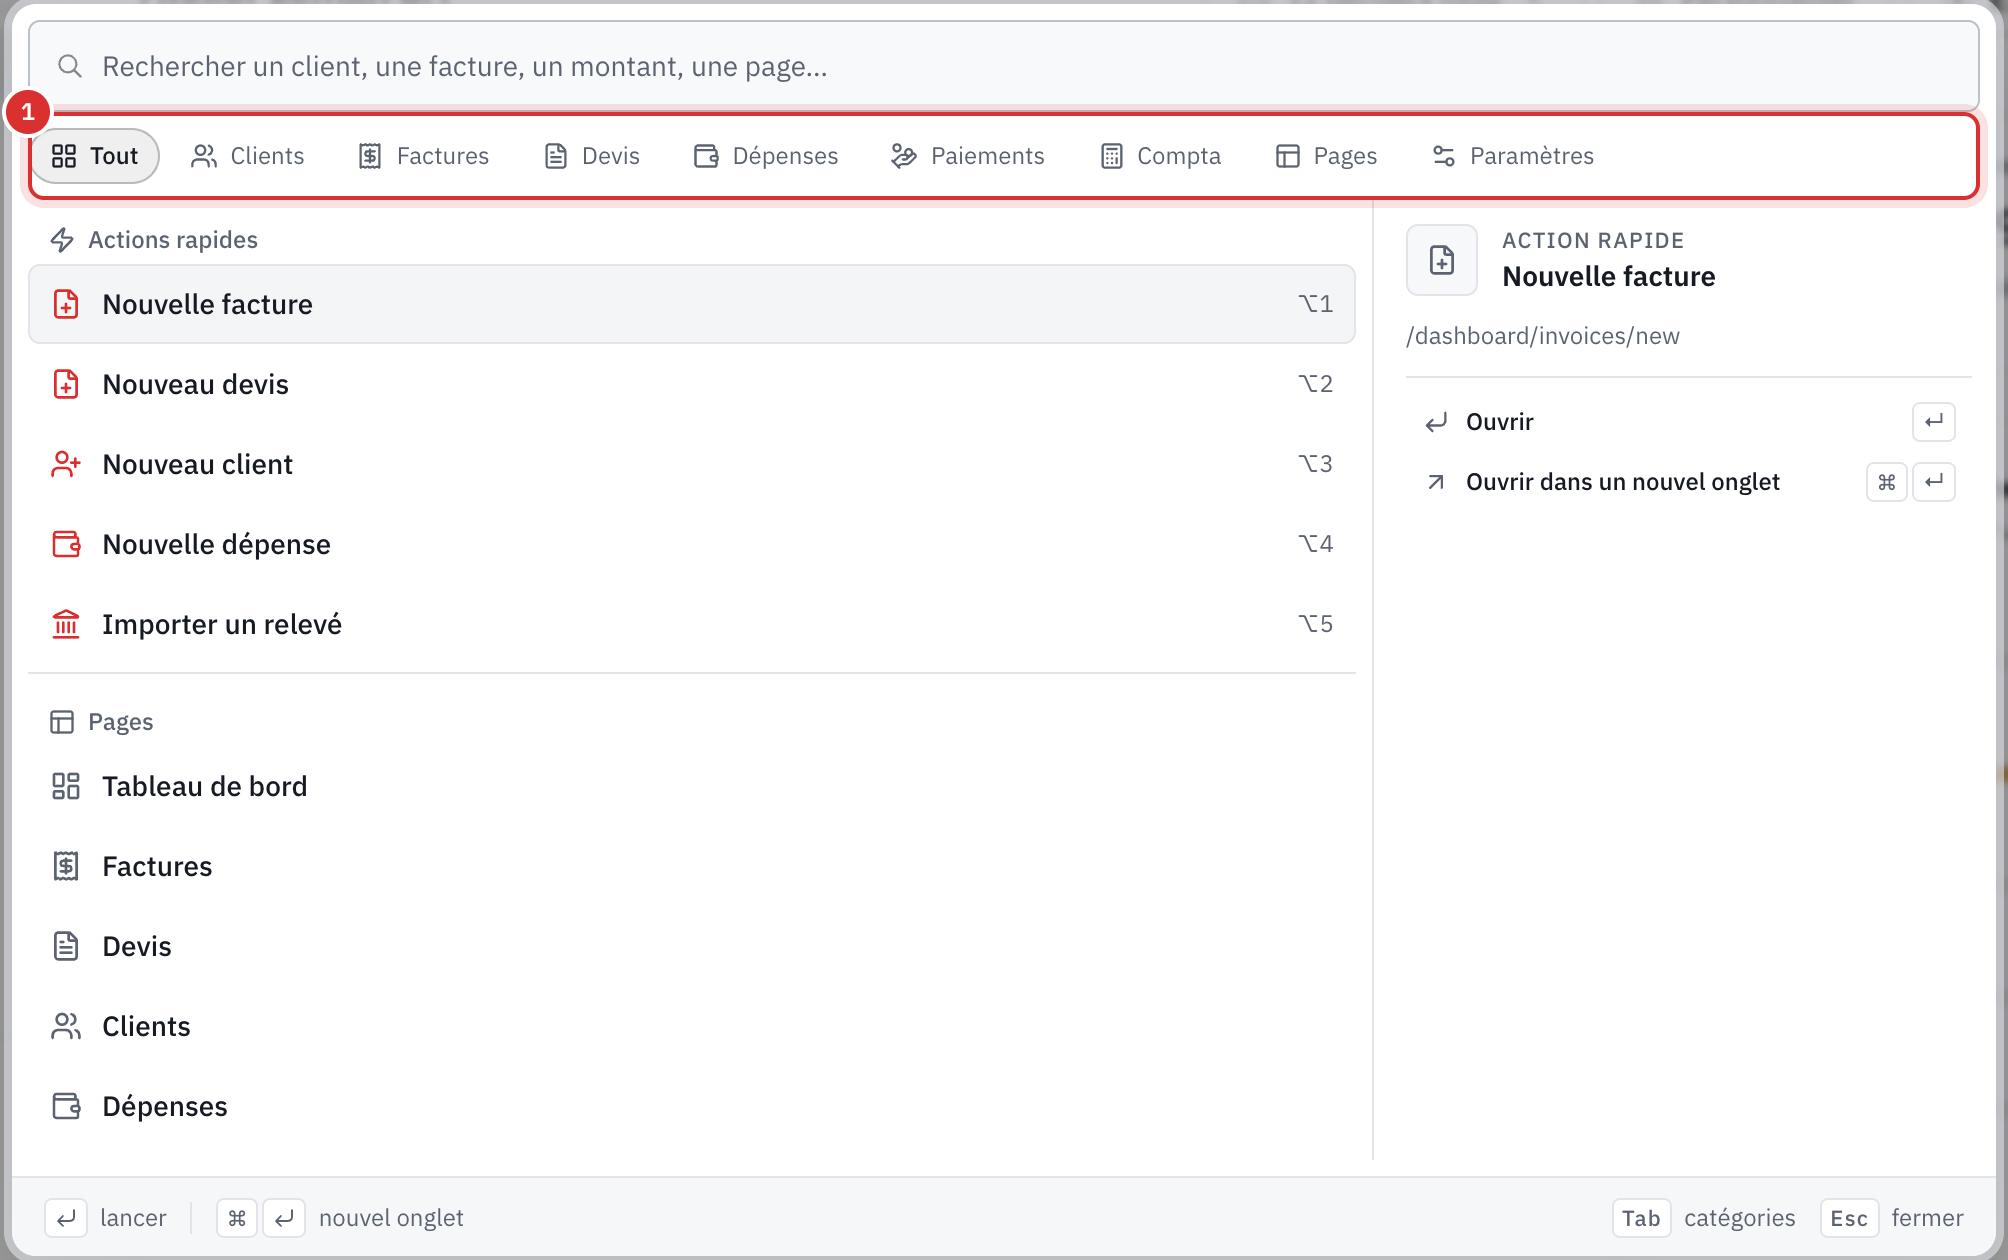Click the Clients people icon in Pages list
Screen dimensions: 2008x1260
(66, 1026)
